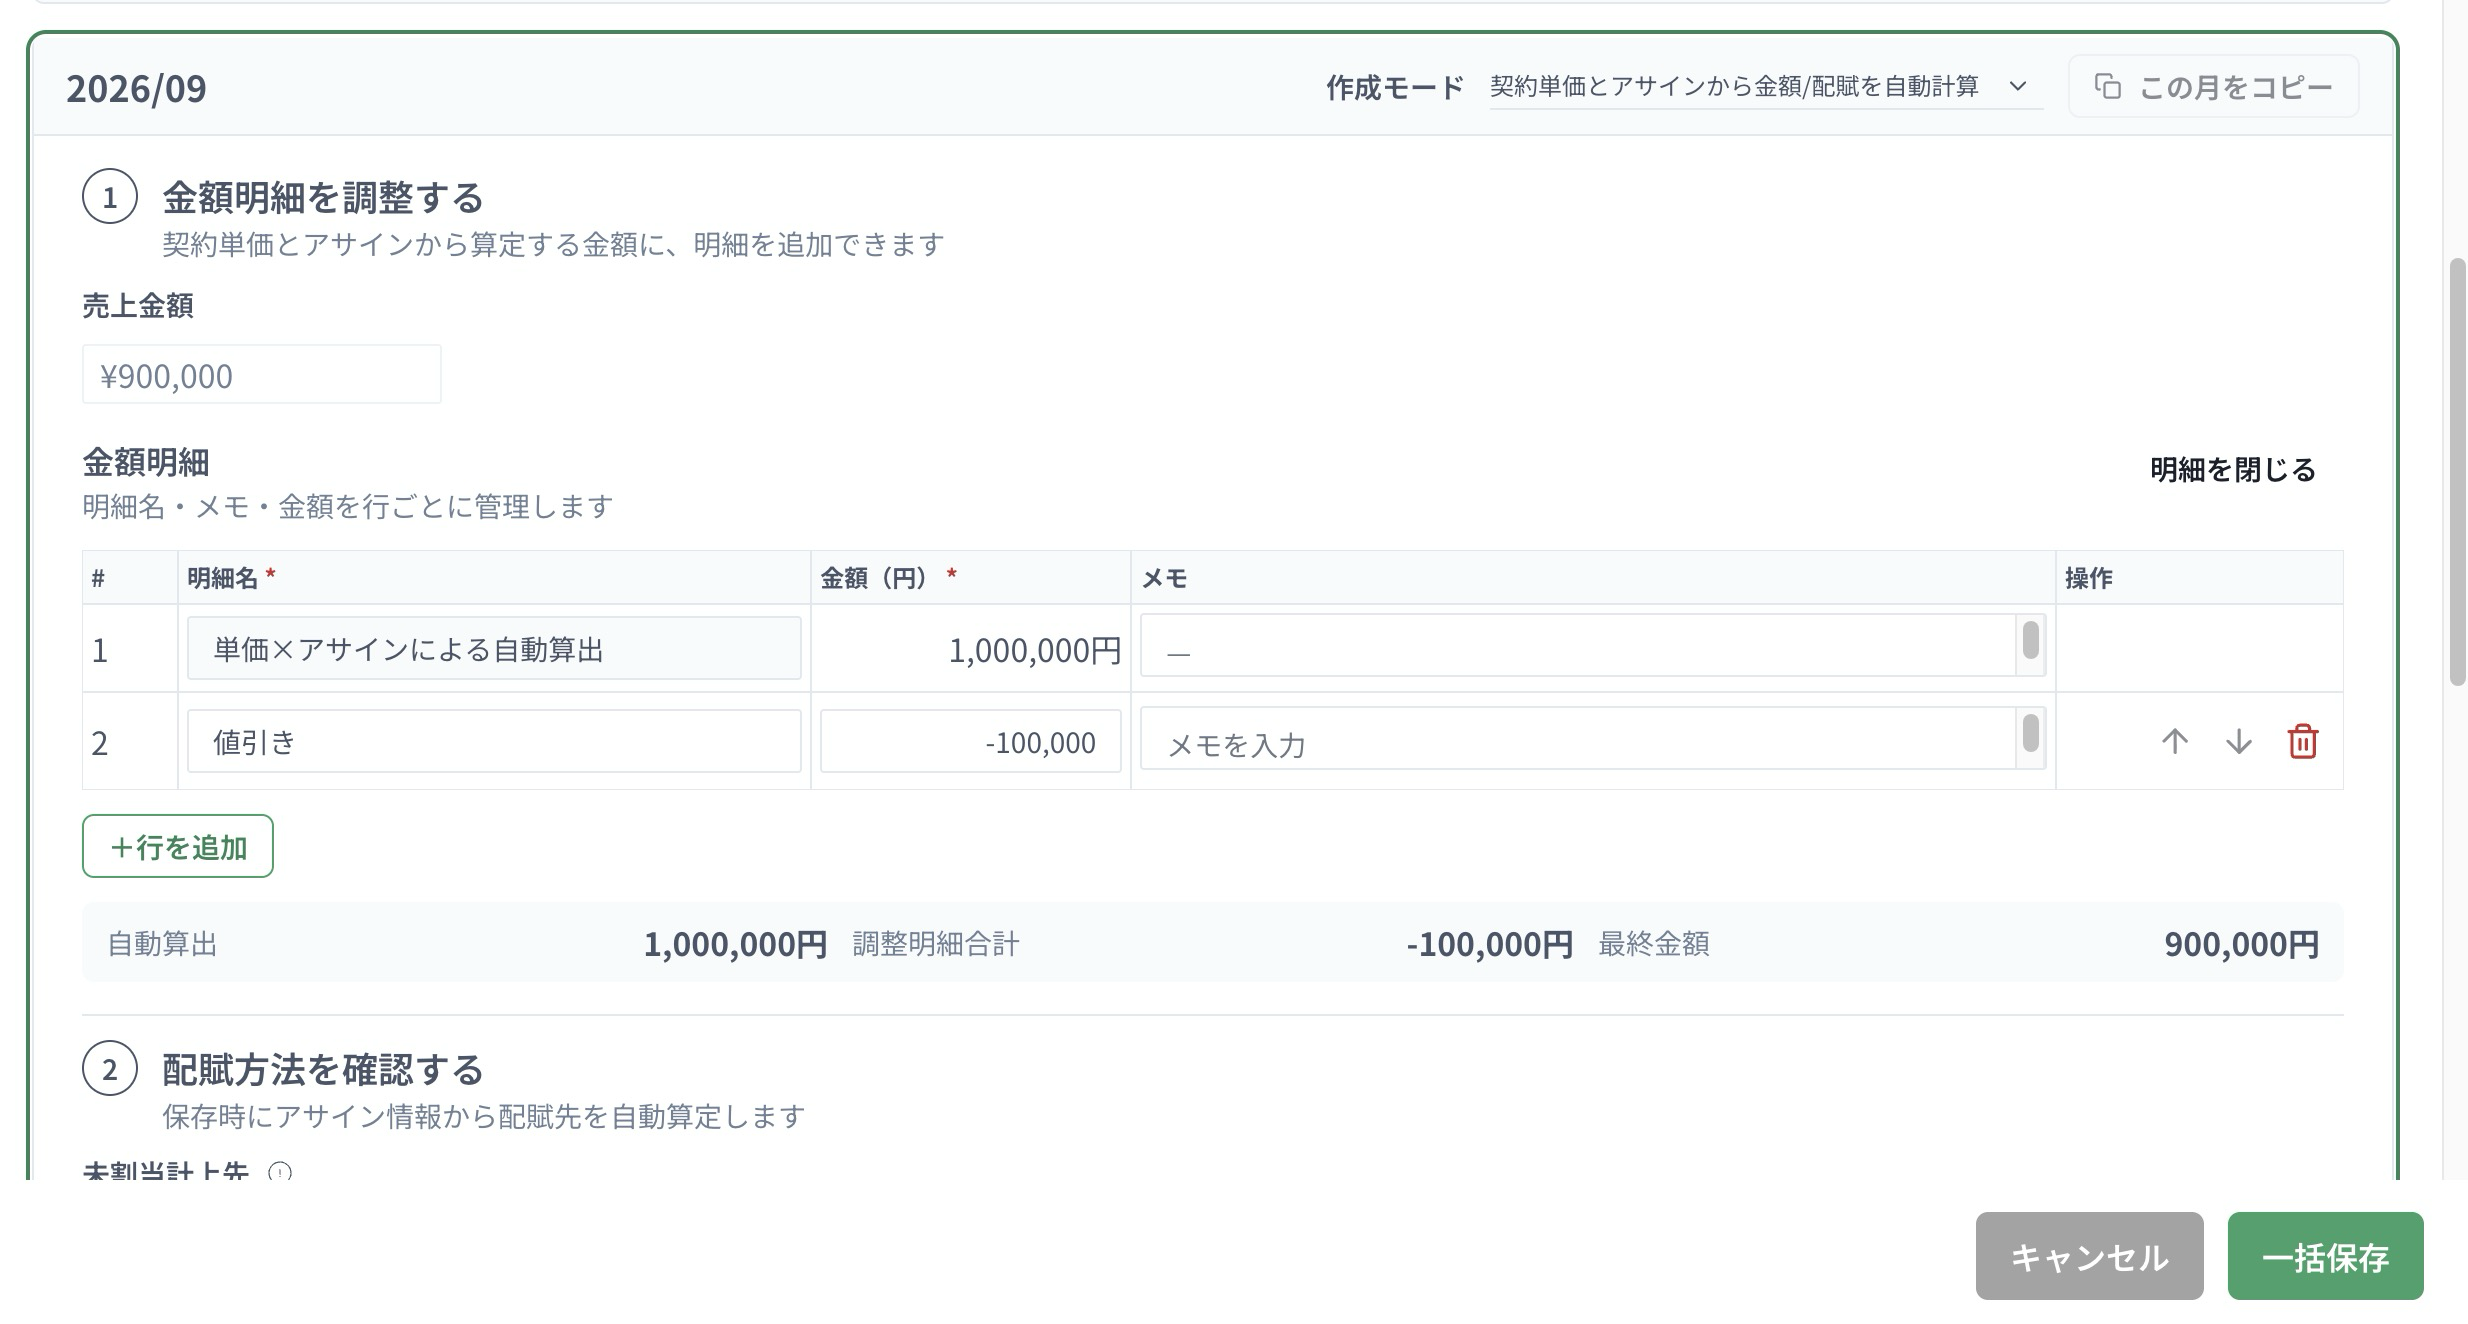
Task: Move the 値引き row up
Action: (x=2174, y=741)
